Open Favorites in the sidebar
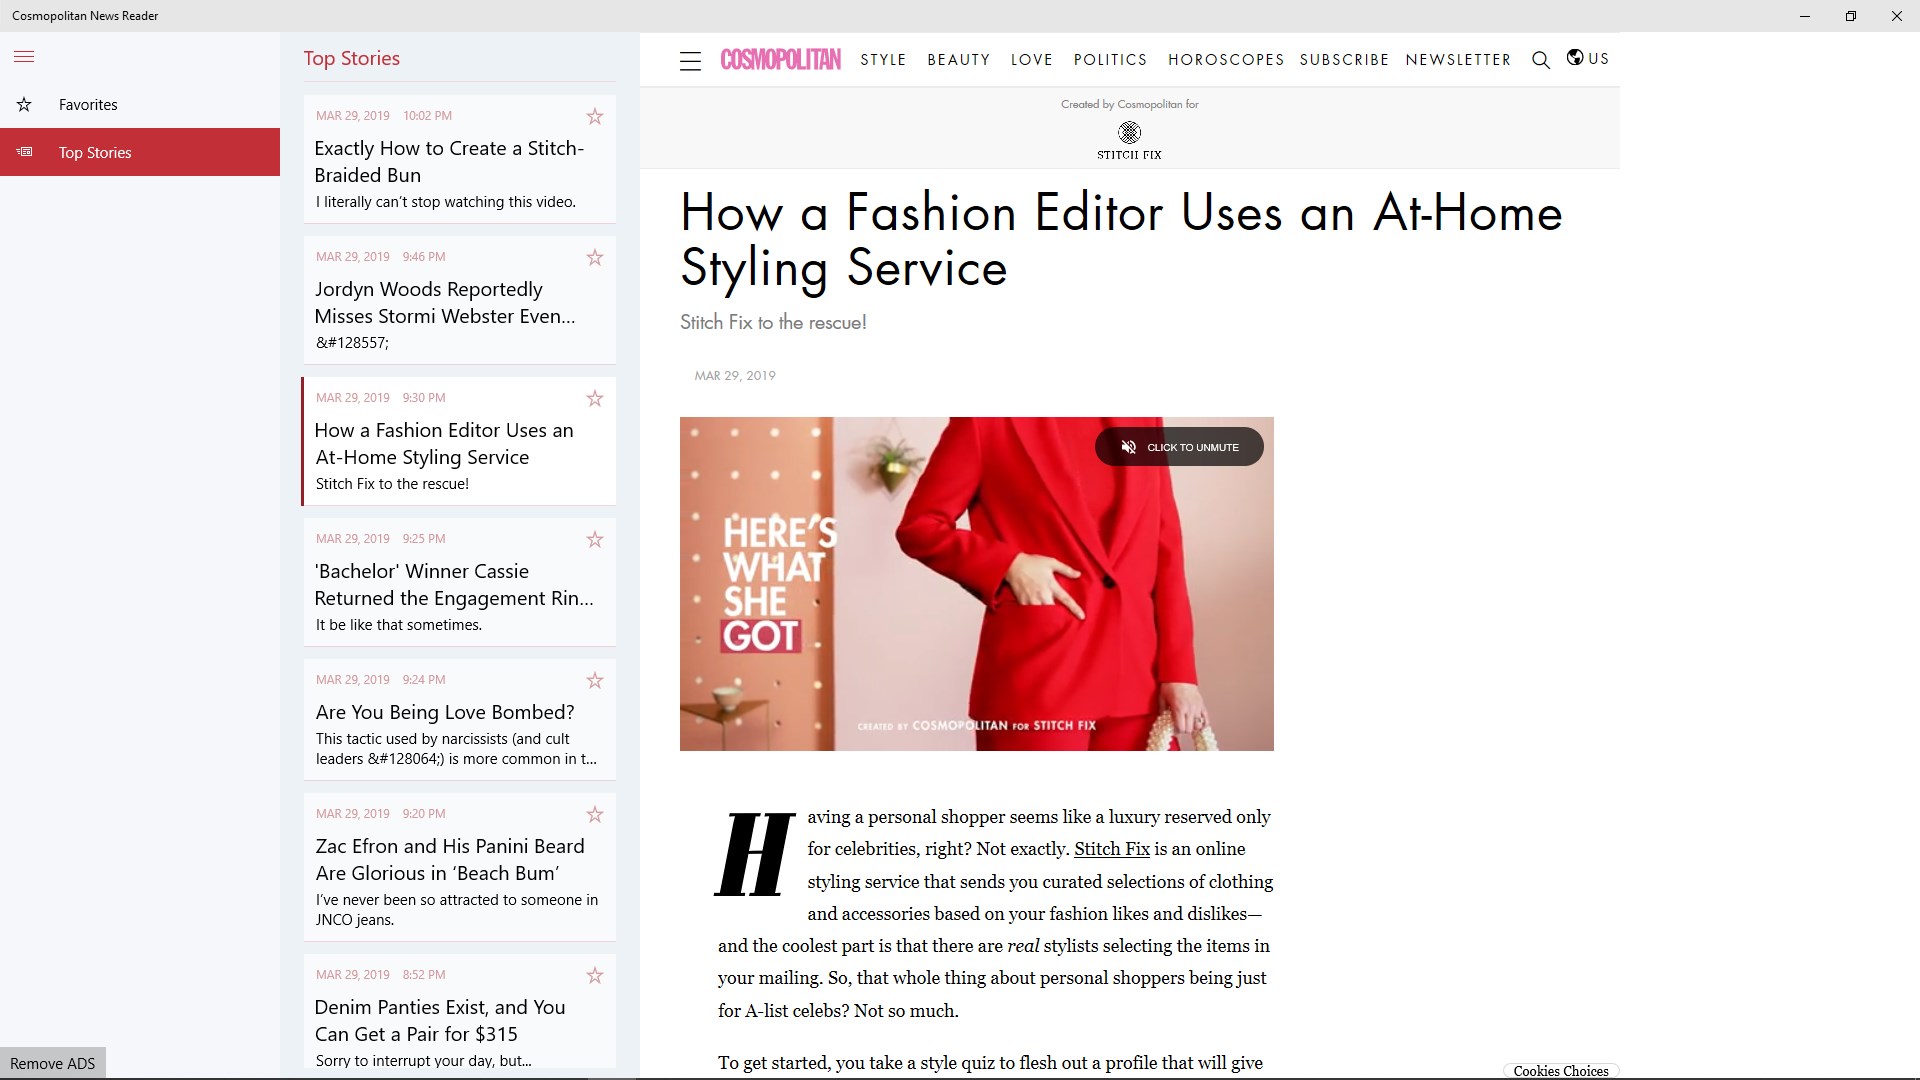1920x1080 pixels. 88,105
